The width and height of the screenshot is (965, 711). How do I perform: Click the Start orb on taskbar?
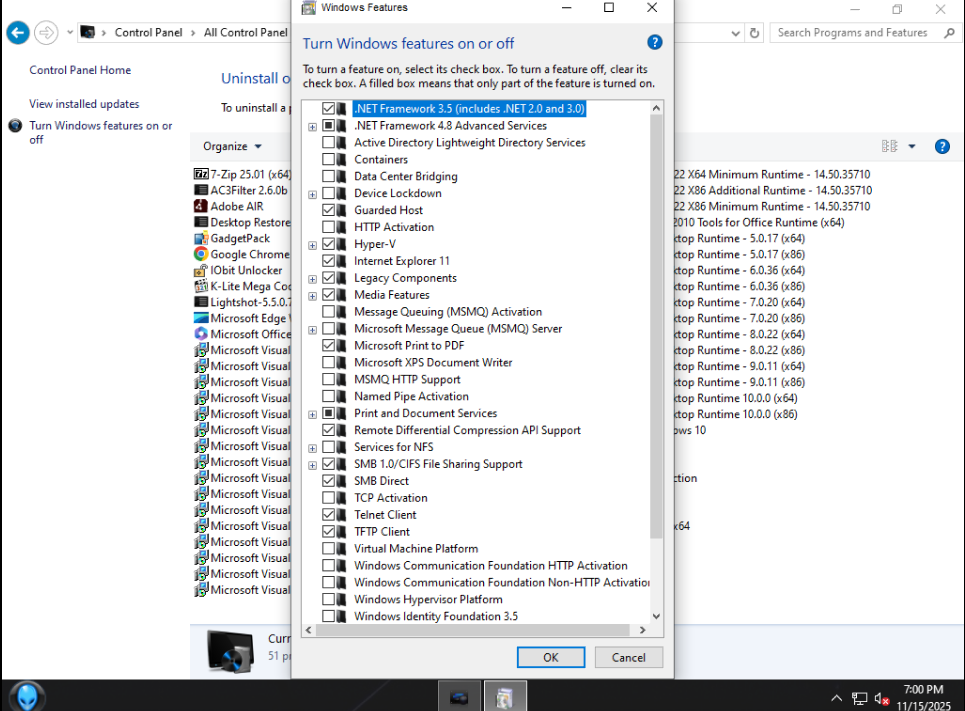click(27, 696)
